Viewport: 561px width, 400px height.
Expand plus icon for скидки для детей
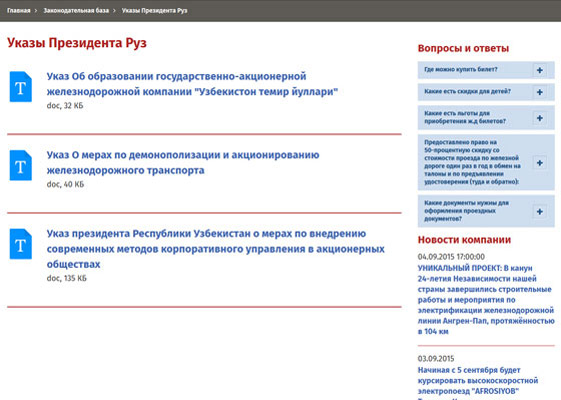click(540, 92)
